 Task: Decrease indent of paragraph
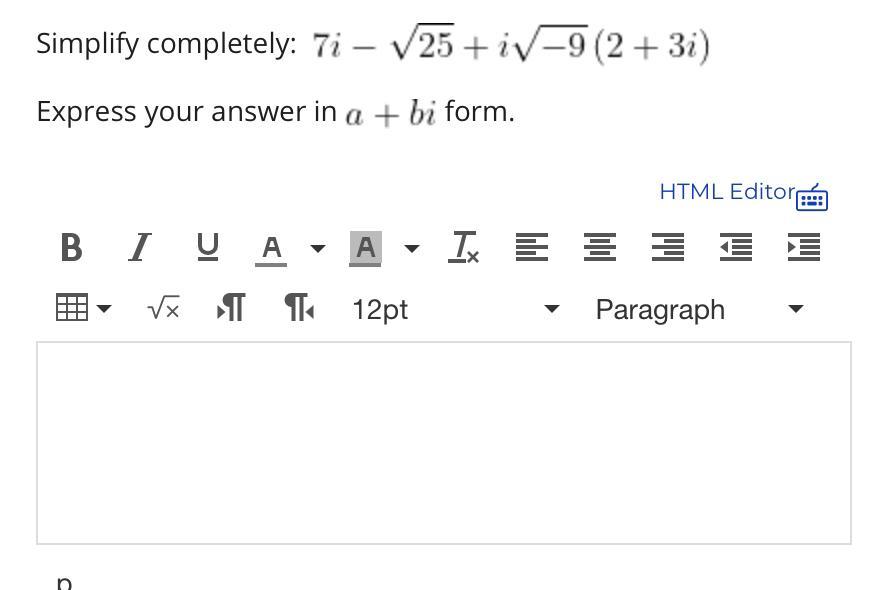tap(736, 247)
